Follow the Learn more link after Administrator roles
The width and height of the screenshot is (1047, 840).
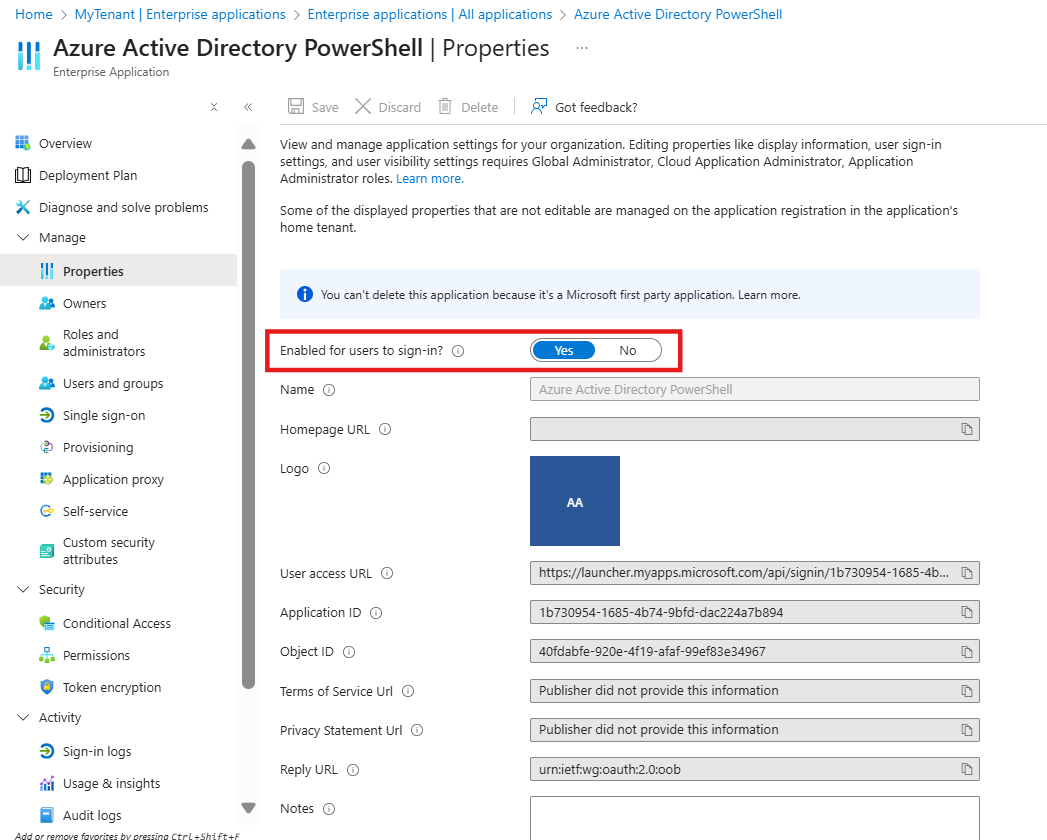click(430, 179)
